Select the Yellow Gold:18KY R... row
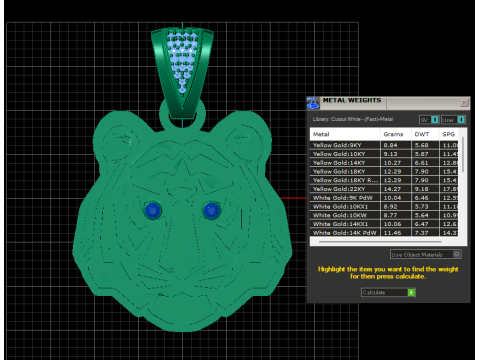 [385, 180]
